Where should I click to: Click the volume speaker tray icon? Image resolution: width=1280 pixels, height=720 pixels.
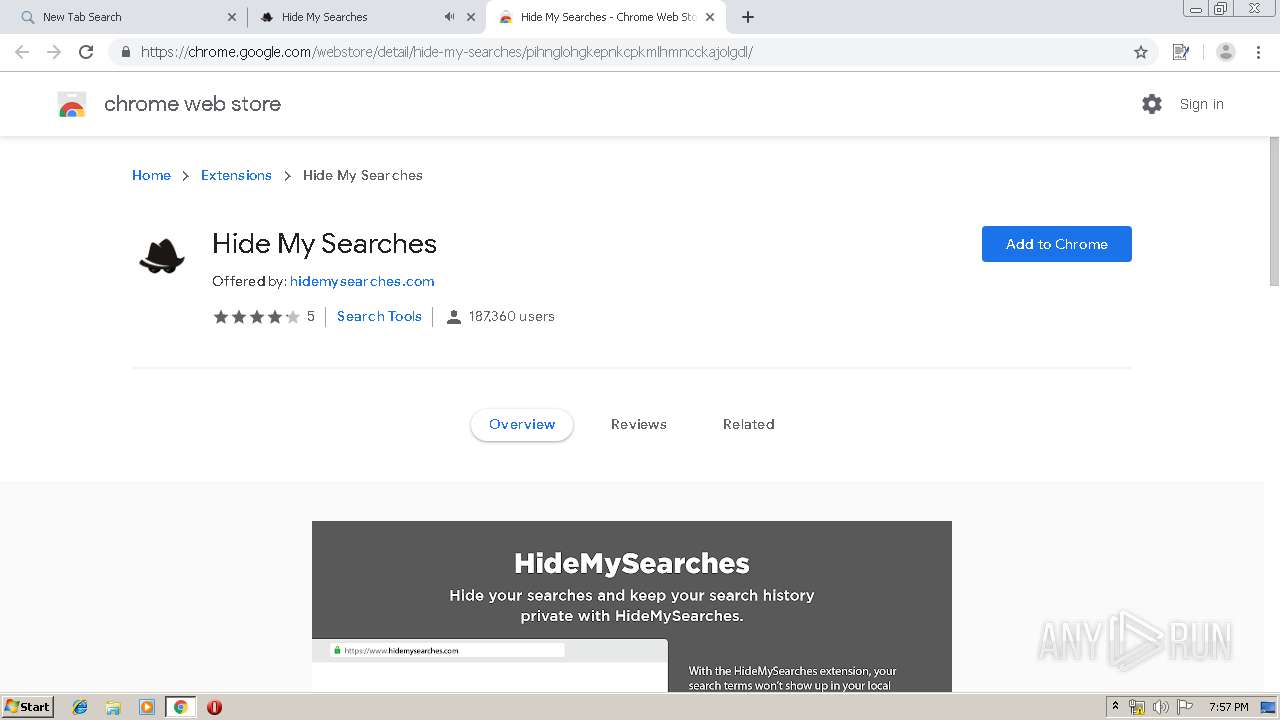coord(1160,707)
